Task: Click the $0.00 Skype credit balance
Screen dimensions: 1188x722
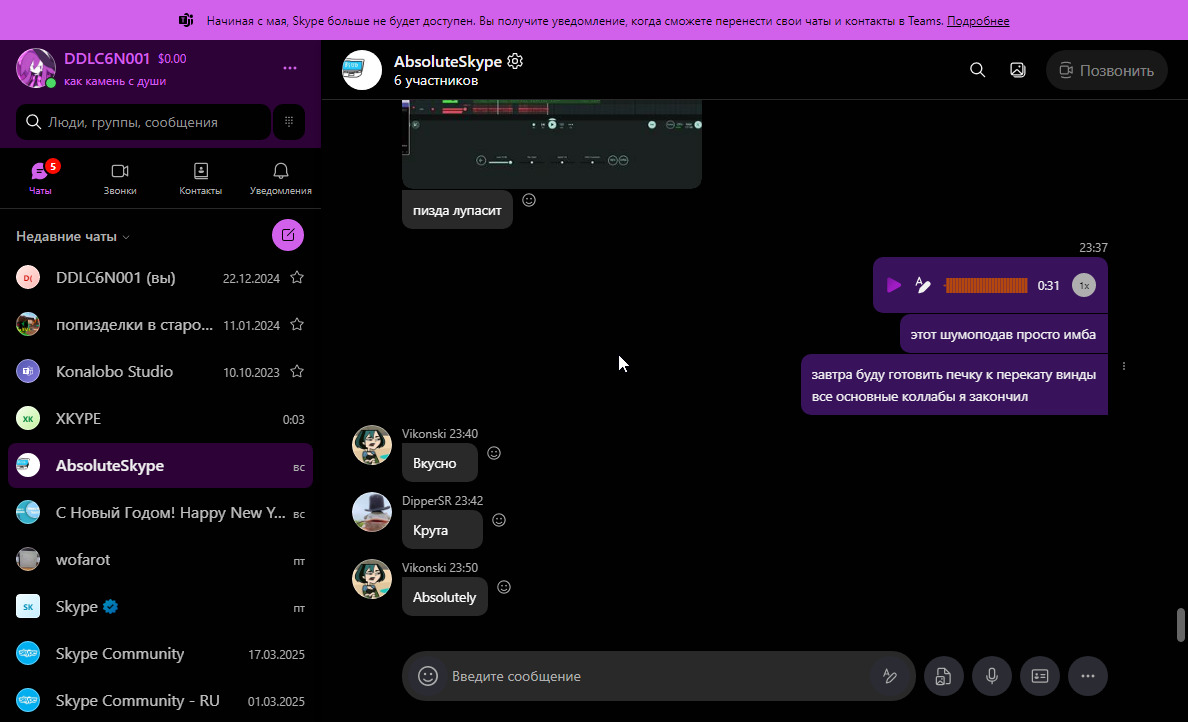Action: click(x=172, y=58)
